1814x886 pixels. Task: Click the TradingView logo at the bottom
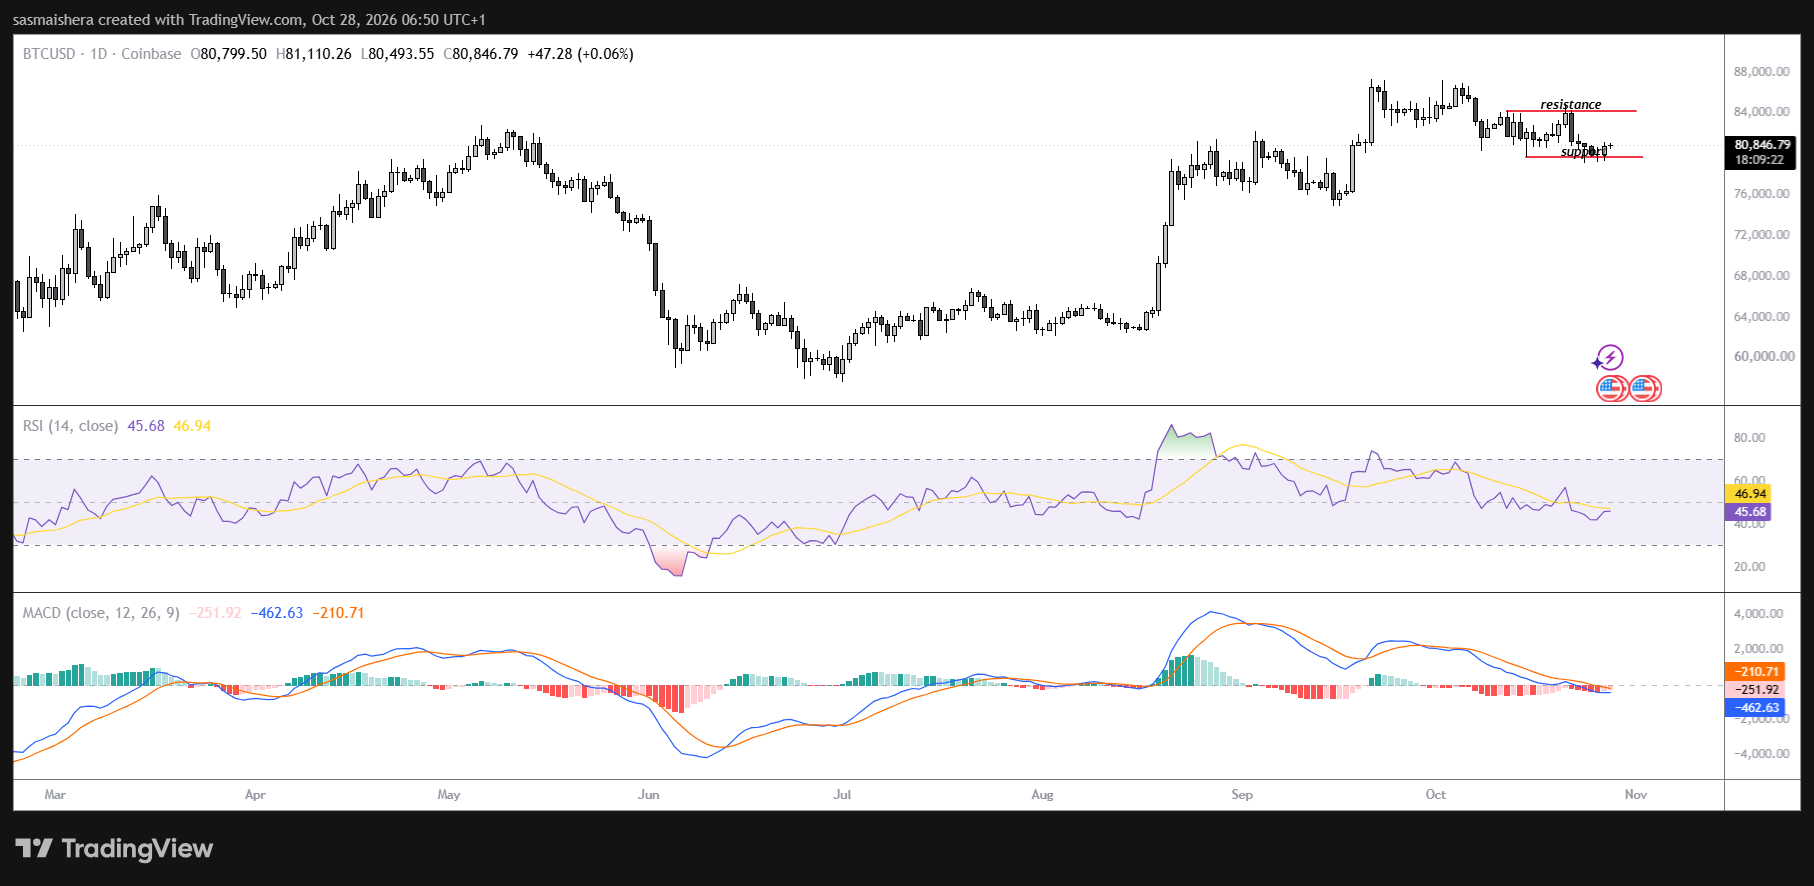click(114, 849)
